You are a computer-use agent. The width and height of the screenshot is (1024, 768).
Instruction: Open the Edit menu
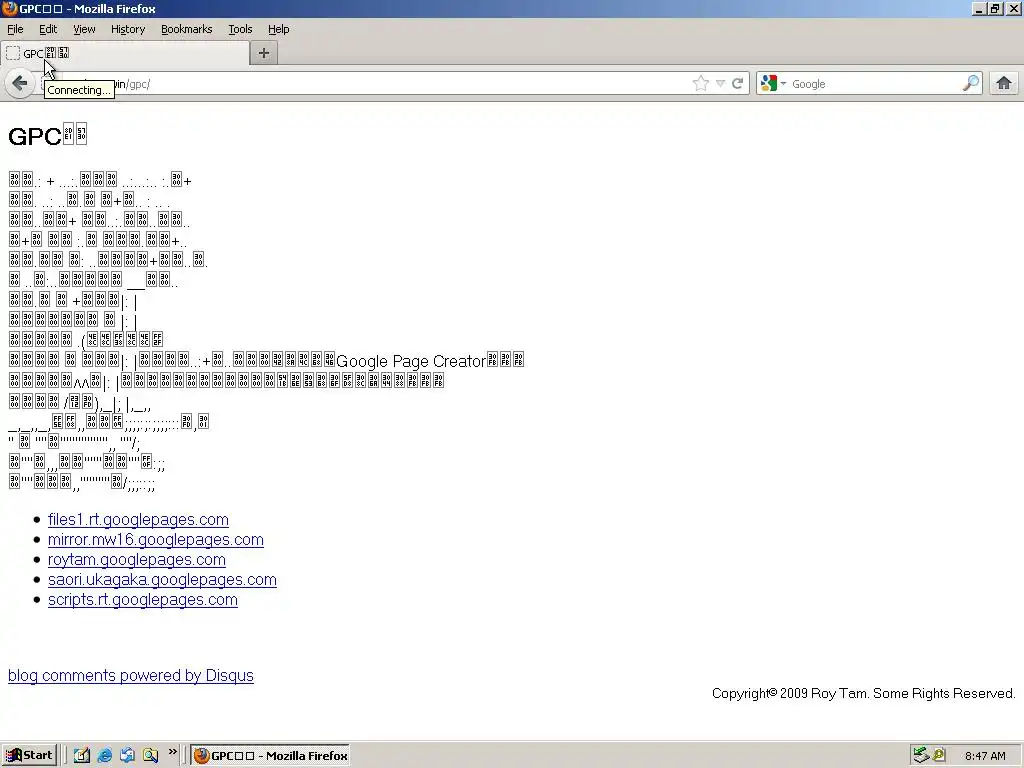pos(48,29)
